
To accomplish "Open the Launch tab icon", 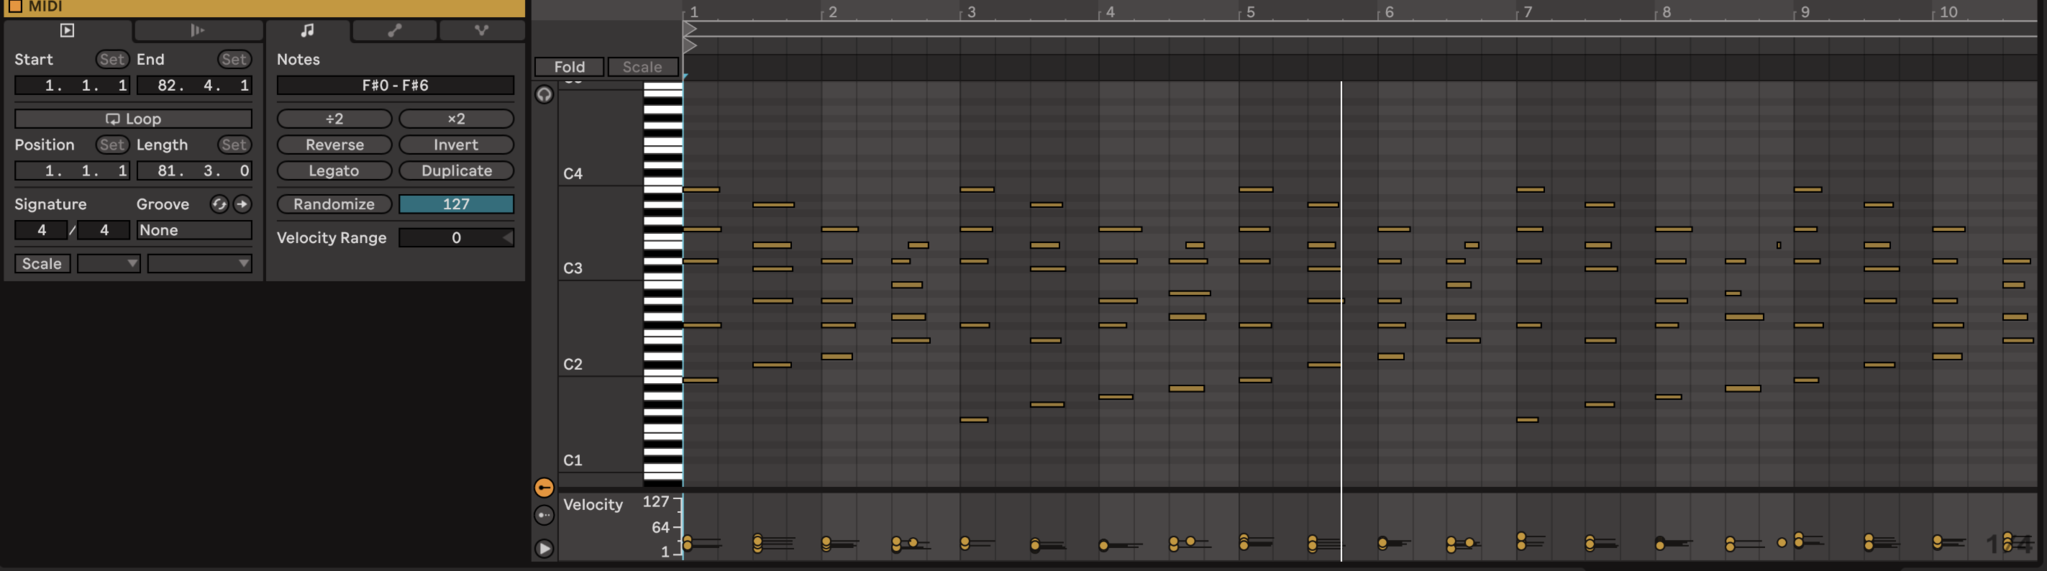I will [x=197, y=30].
